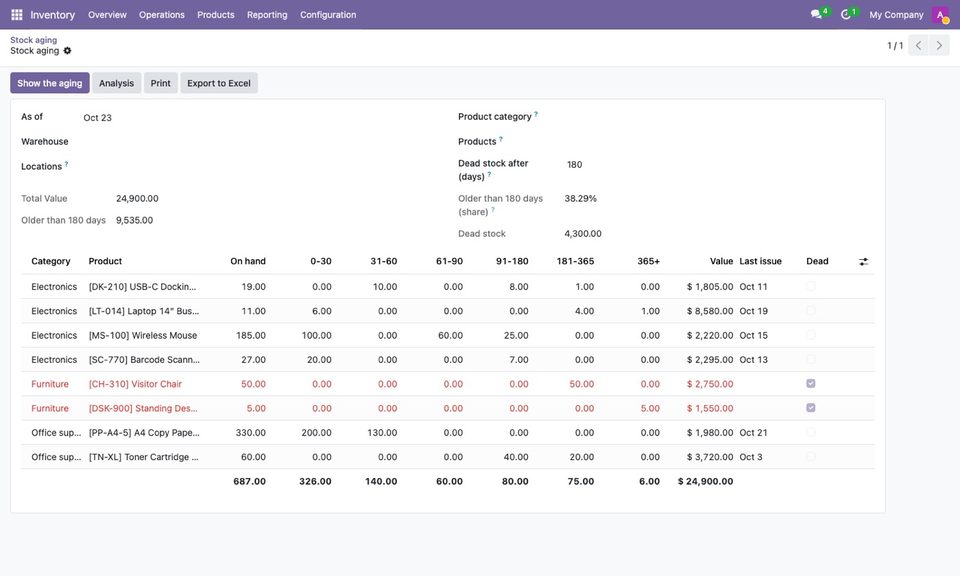
Task: Click the Analysis button
Action: [x=116, y=83]
